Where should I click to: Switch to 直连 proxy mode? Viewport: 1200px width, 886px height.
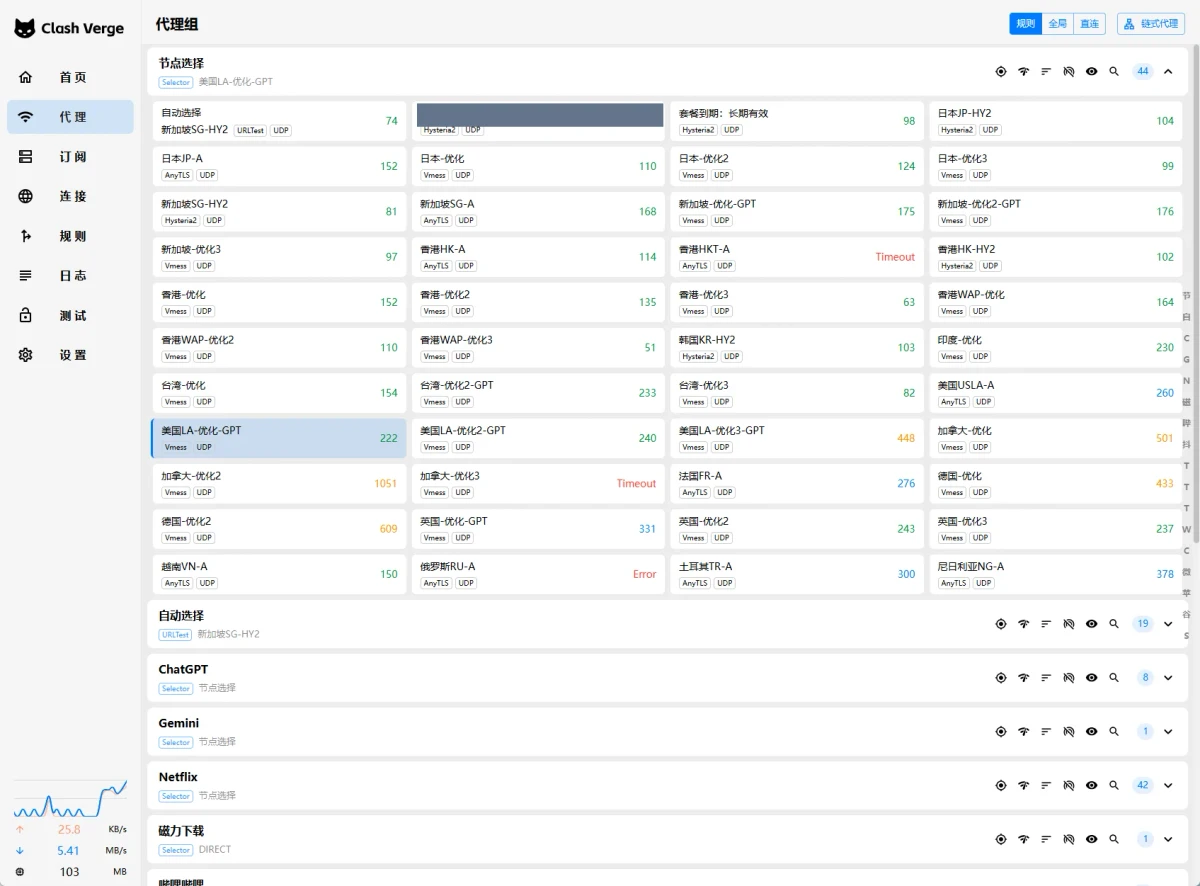1089,24
